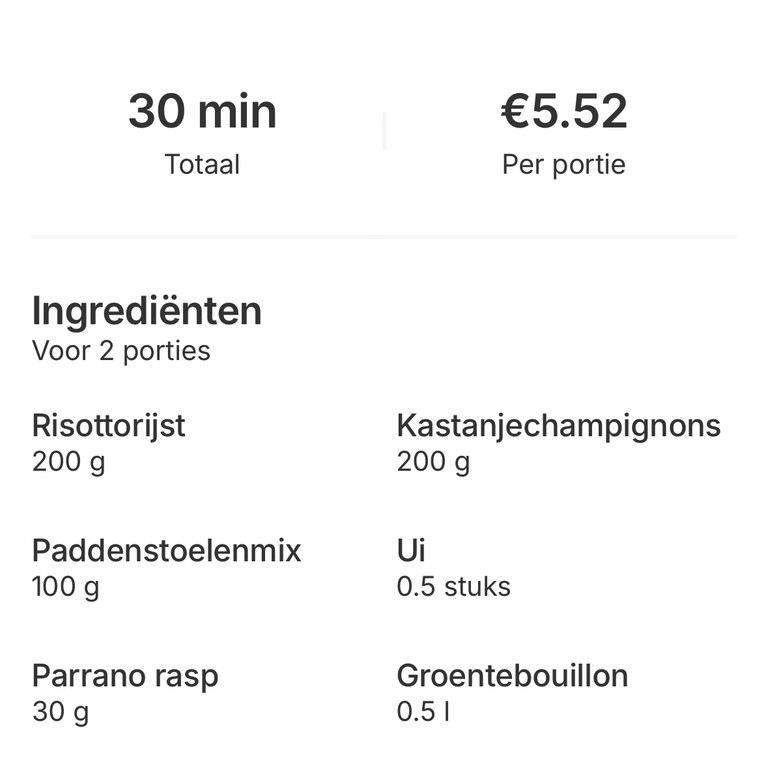The image size is (768, 768).
Task: Open the Ui ingredient
Action: pos(411,550)
